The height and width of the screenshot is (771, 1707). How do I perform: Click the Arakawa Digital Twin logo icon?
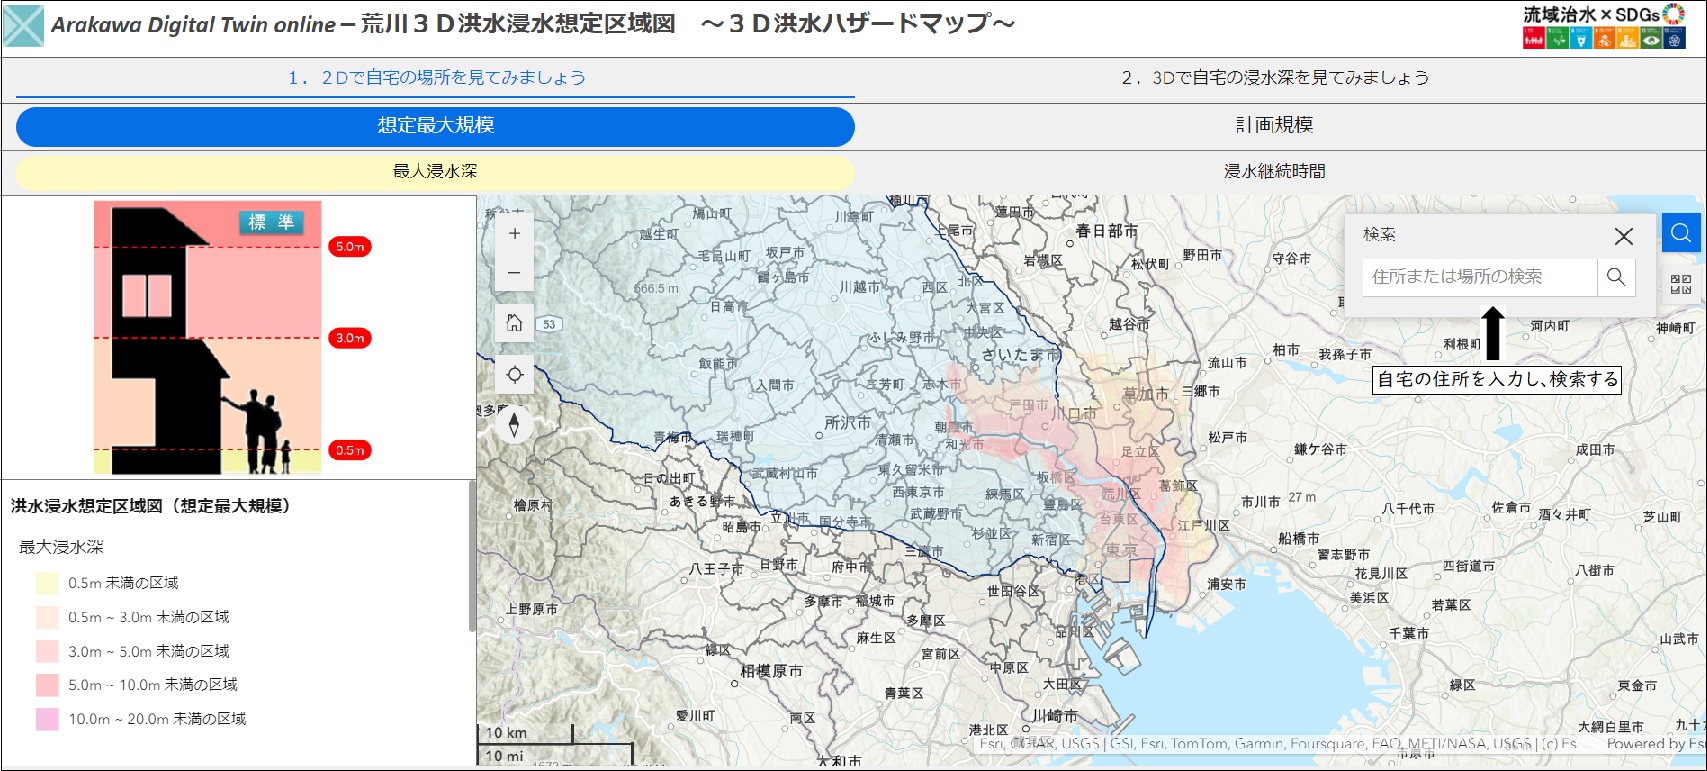(23, 26)
